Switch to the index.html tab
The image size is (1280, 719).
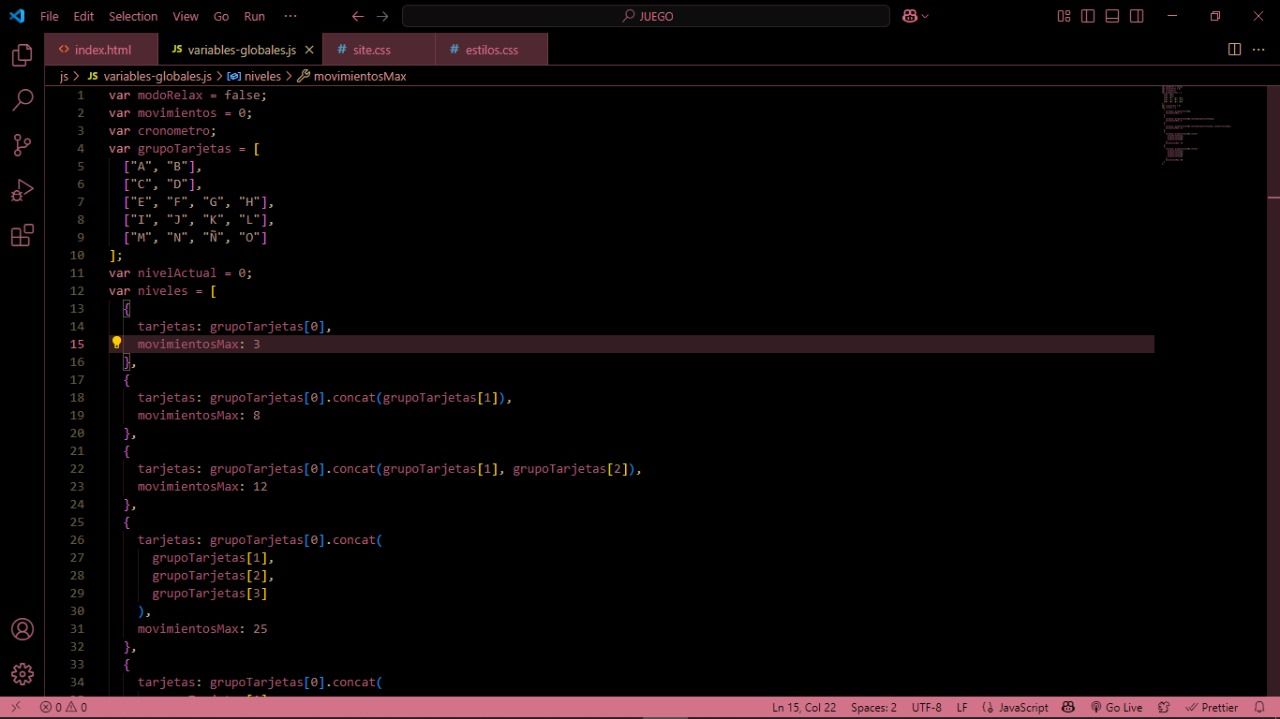pyautogui.click(x=102, y=49)
